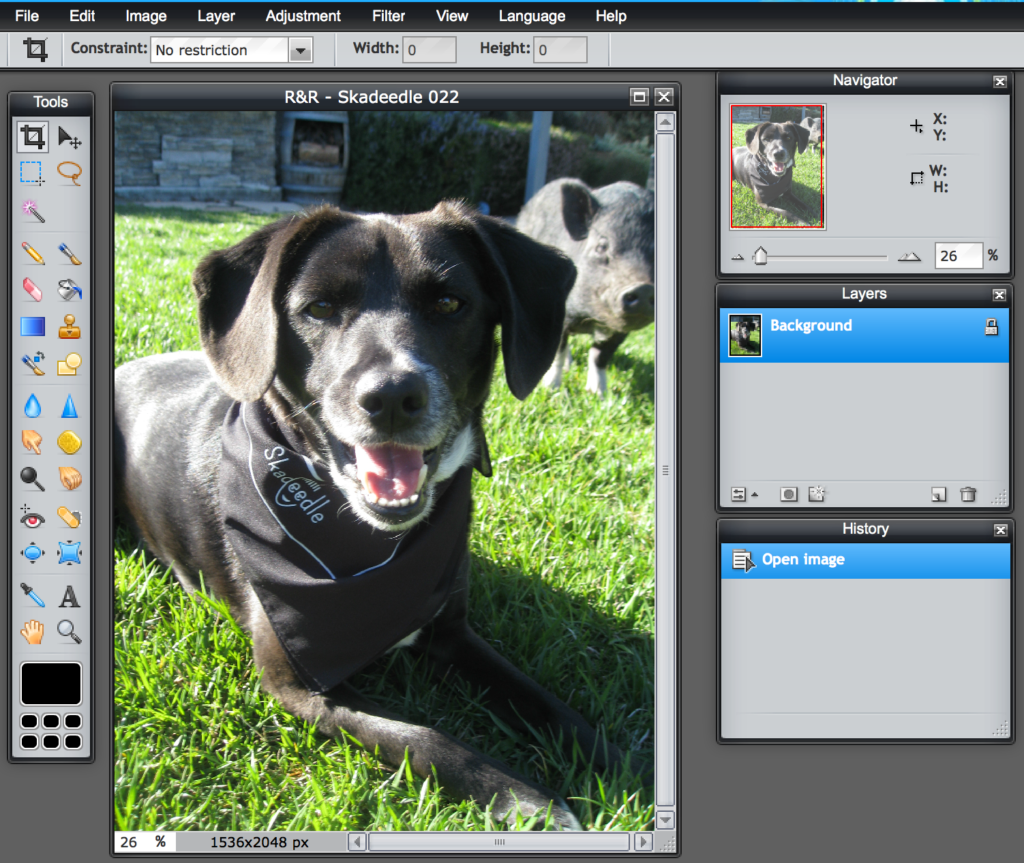
Task: Select the Background layer
Action: click(810, 325)
